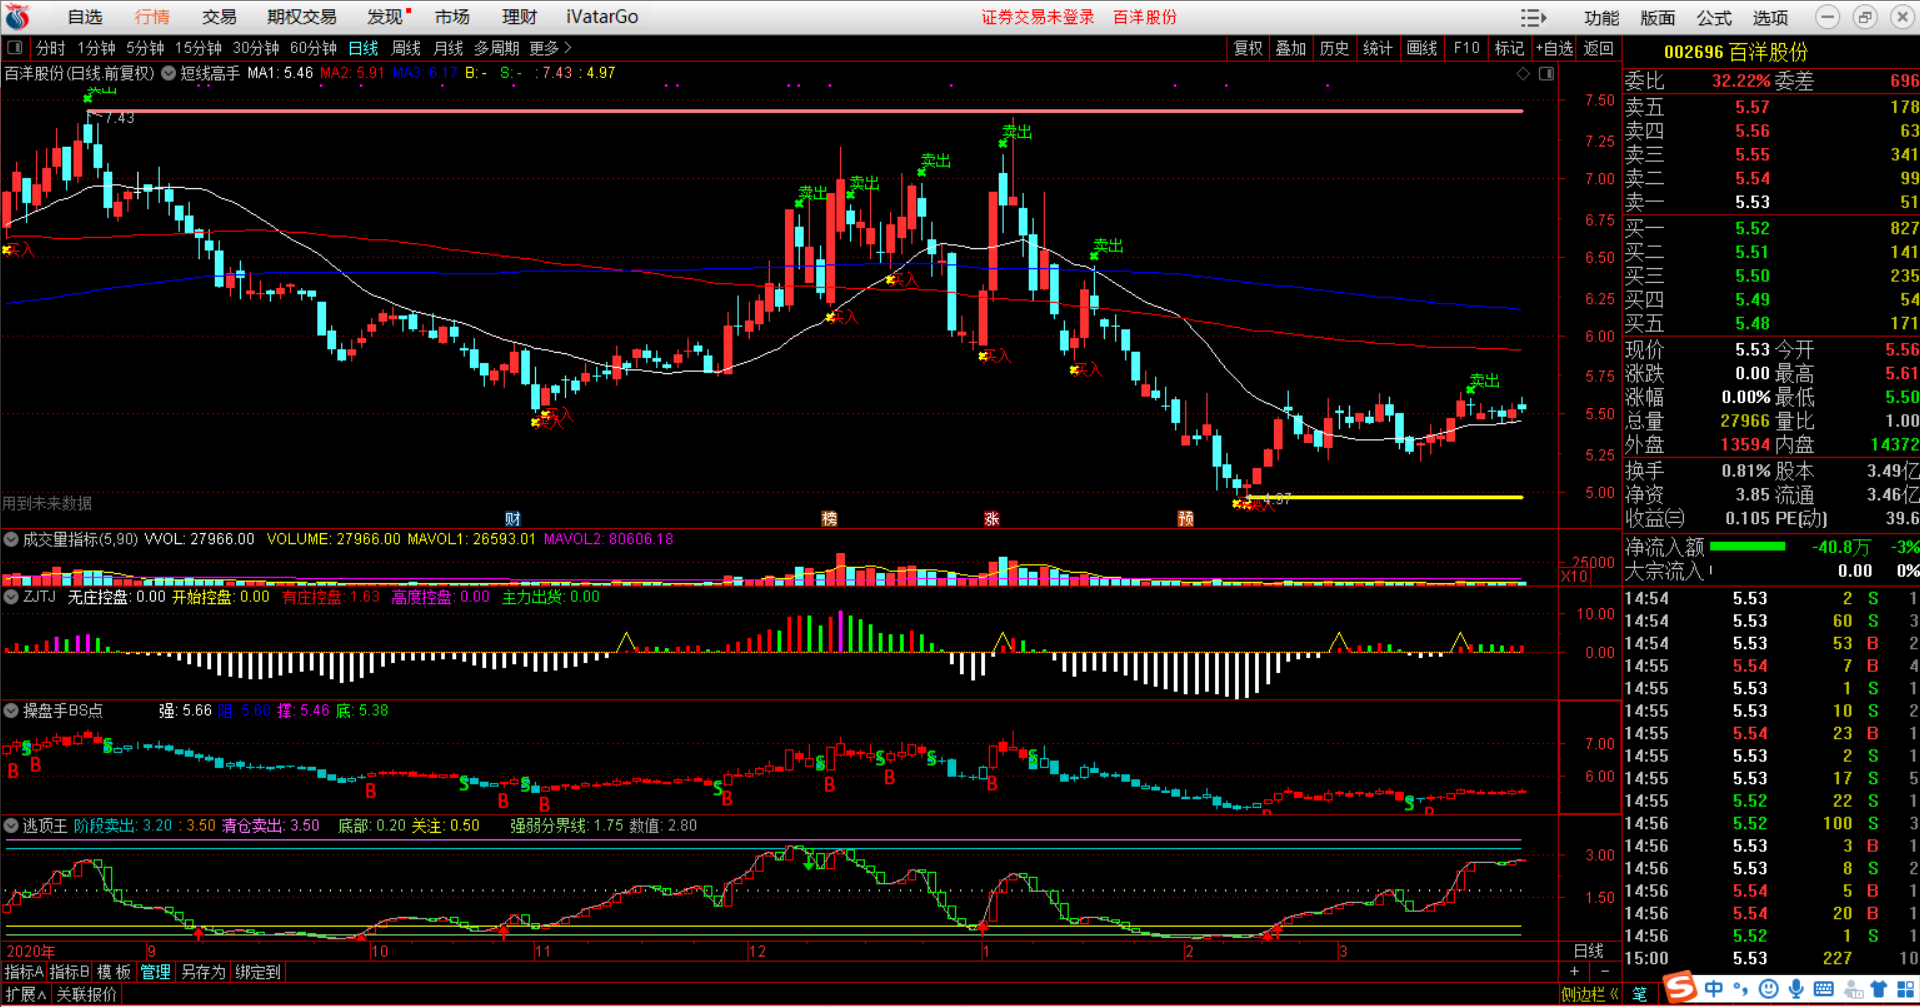Image resolution: width=1920 pixels, height=1007 pixels.
Task: Select the 5分钟 period tab
Action: [x=145, y=48]
